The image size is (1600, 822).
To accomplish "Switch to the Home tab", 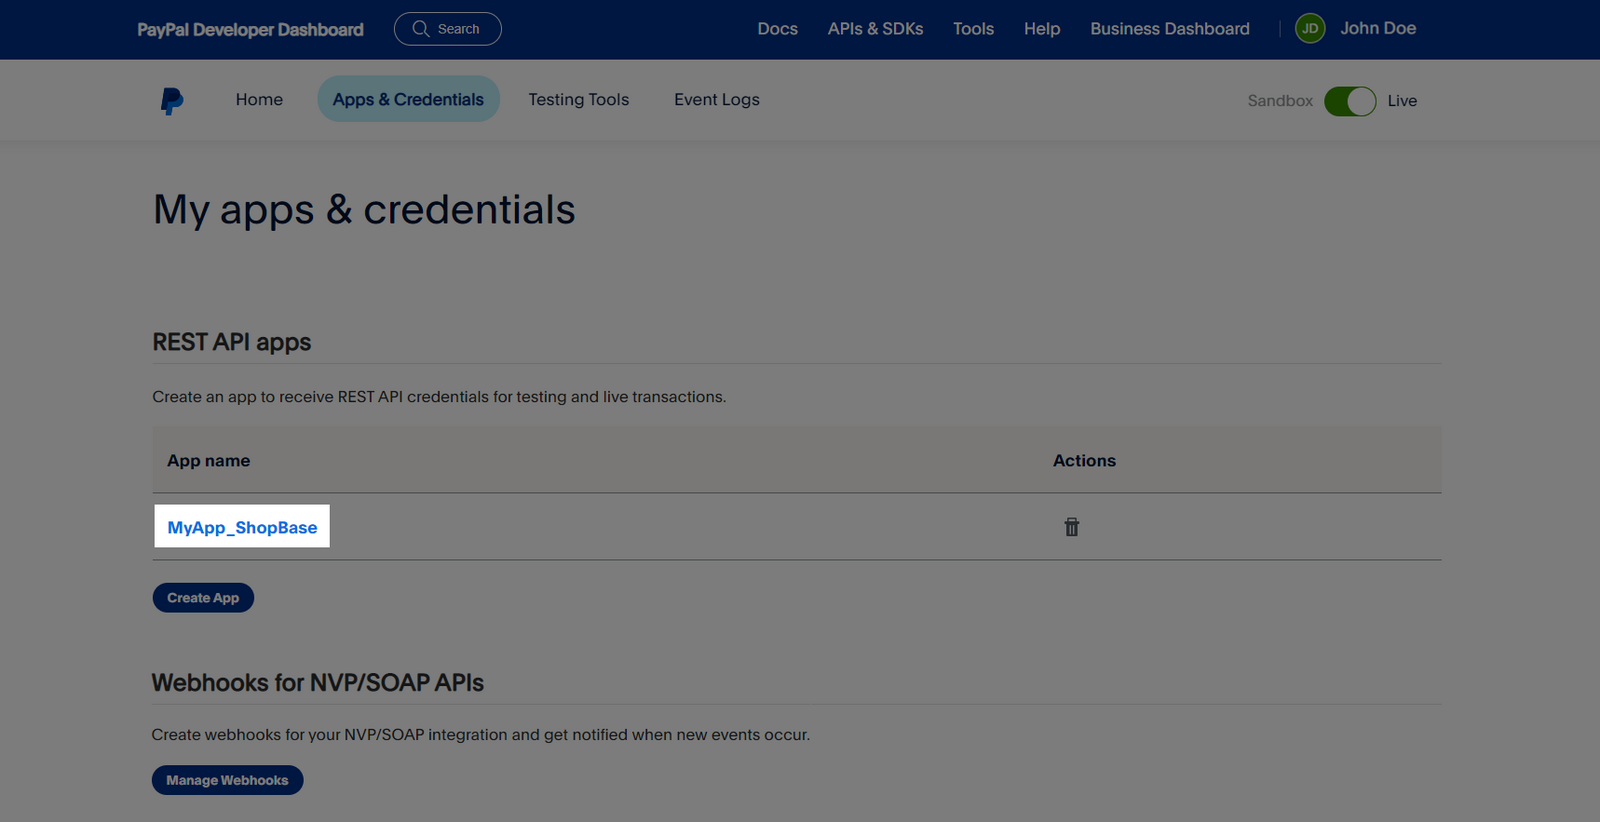I will click(x=259, y=100).
